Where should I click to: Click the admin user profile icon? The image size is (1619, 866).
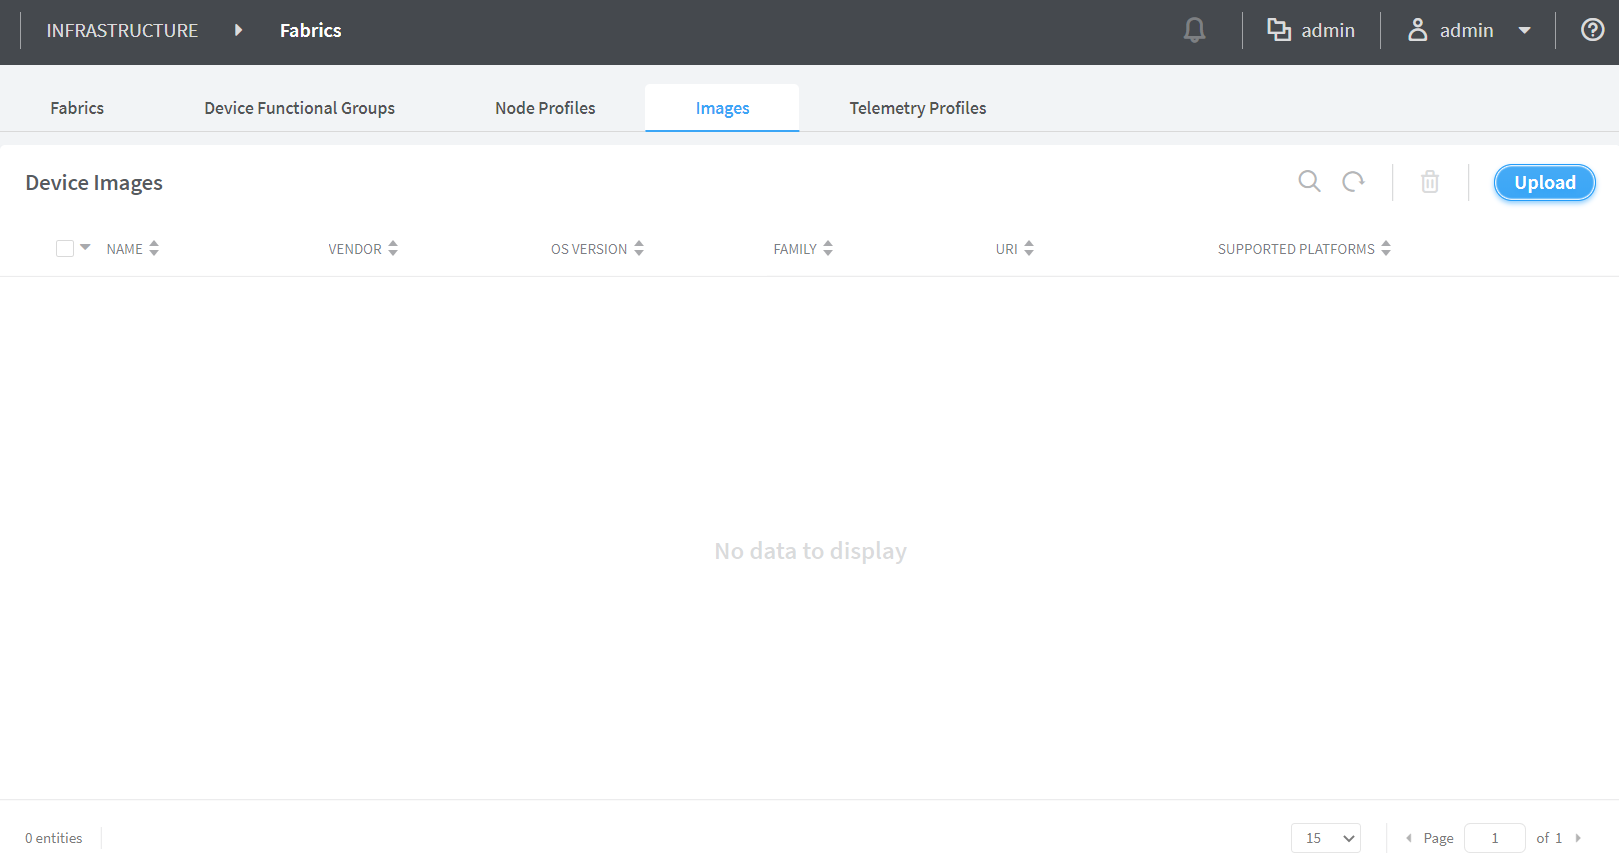point(1418,30)
